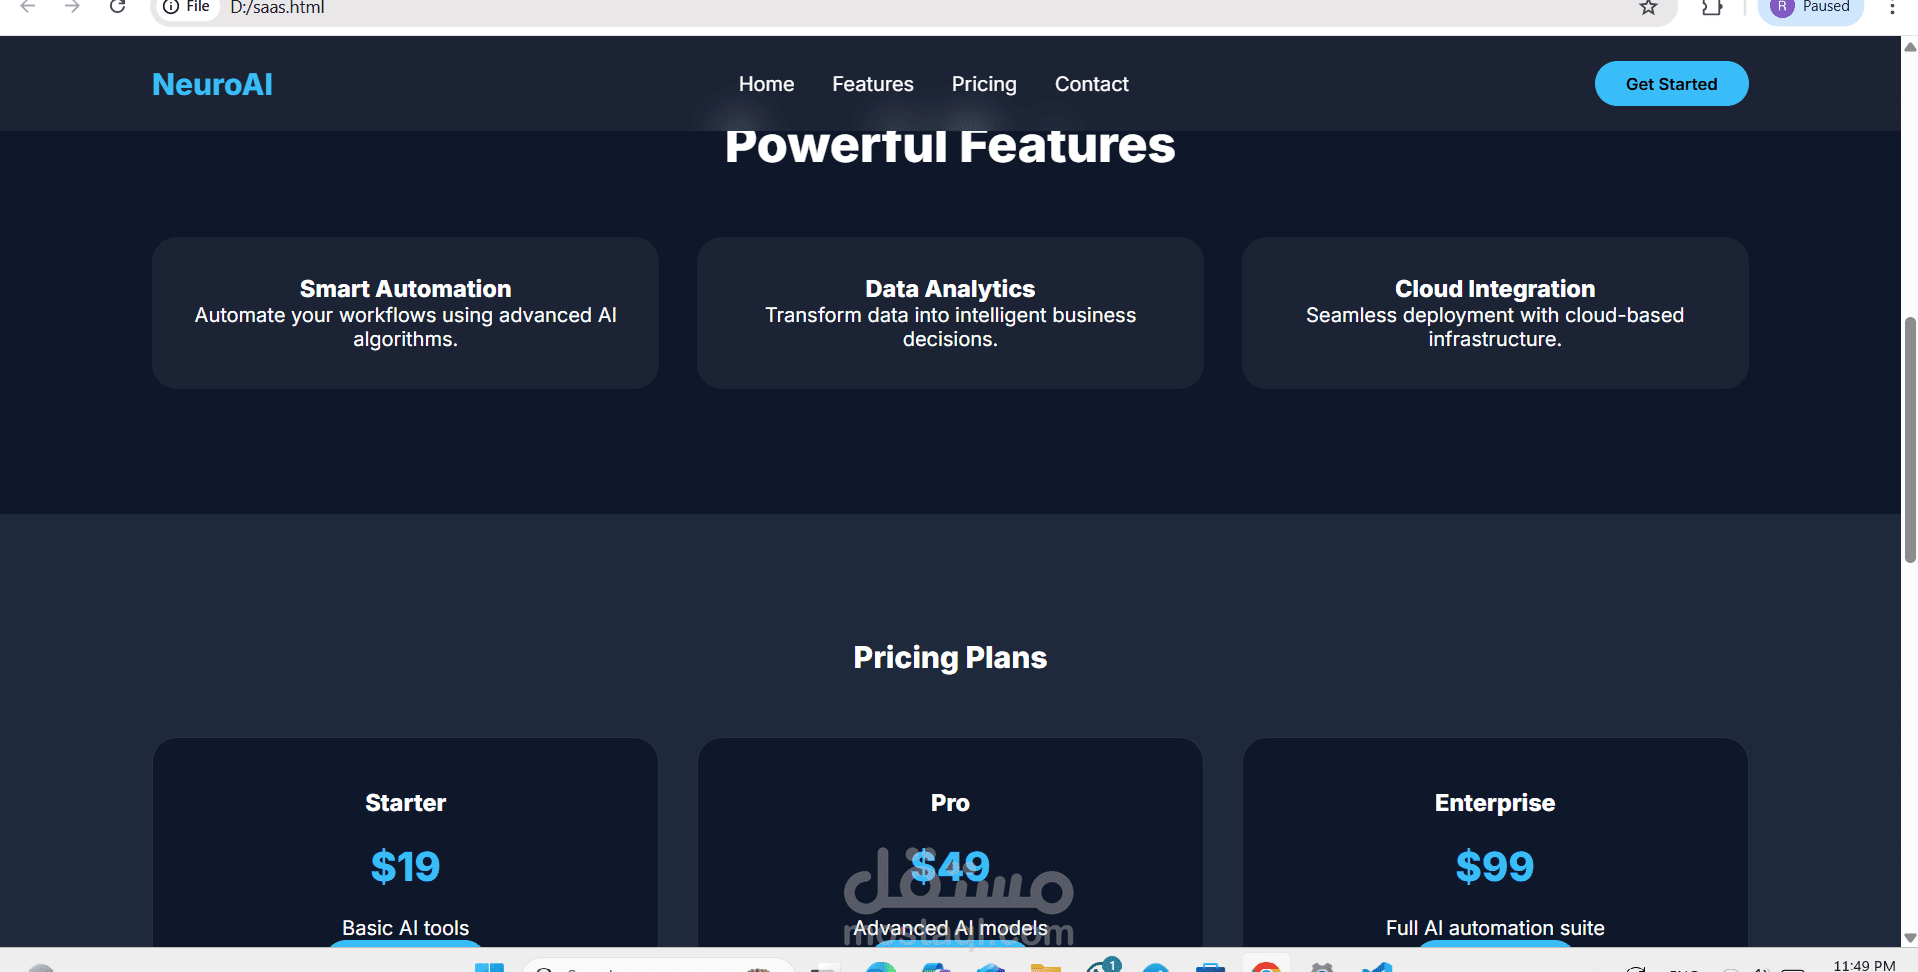Open Chrome's three-dot menu
The image size is (1918, 972).
1892,8
